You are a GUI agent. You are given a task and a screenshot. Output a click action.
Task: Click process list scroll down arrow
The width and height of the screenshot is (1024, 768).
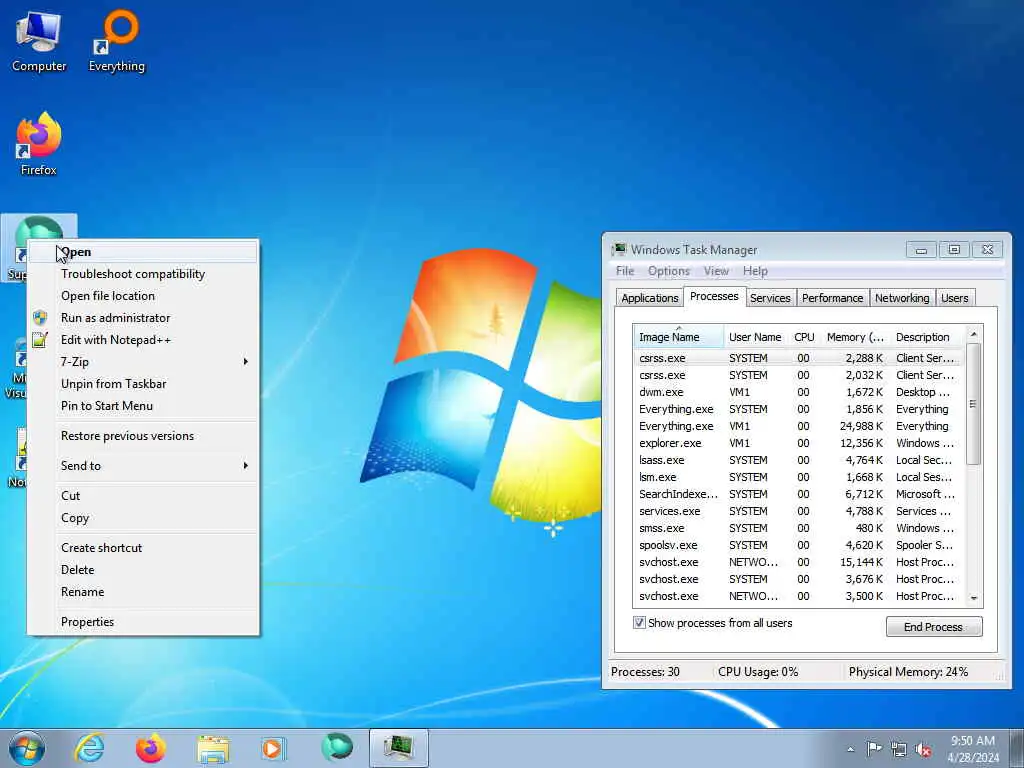[974, 598]
